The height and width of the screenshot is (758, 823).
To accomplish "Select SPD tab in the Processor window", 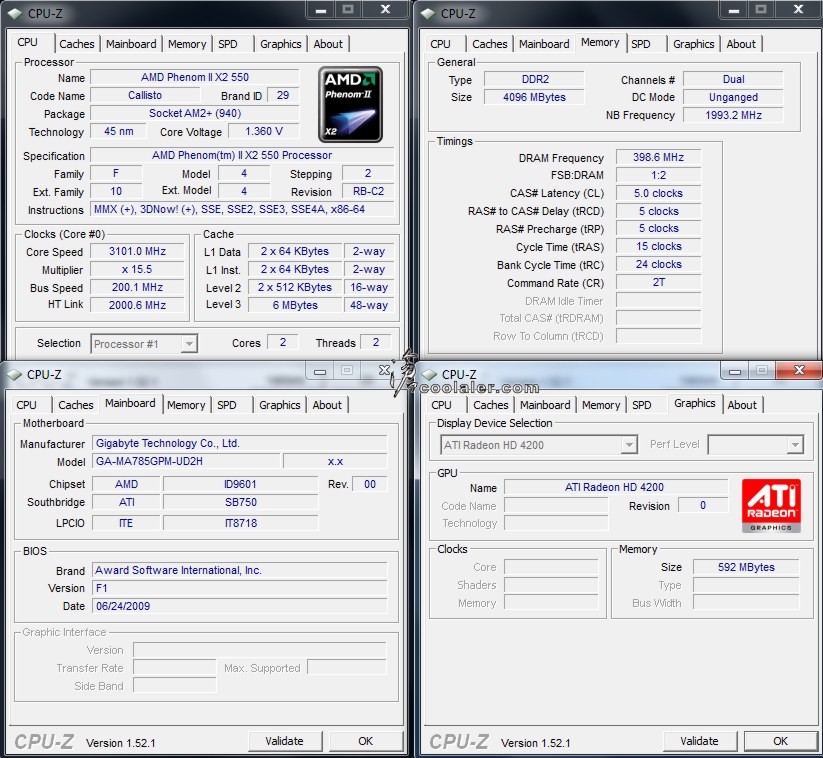I will 228,44.
